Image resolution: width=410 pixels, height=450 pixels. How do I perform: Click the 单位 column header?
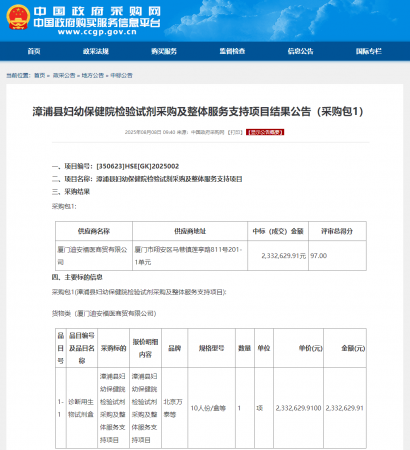(264, 348)
